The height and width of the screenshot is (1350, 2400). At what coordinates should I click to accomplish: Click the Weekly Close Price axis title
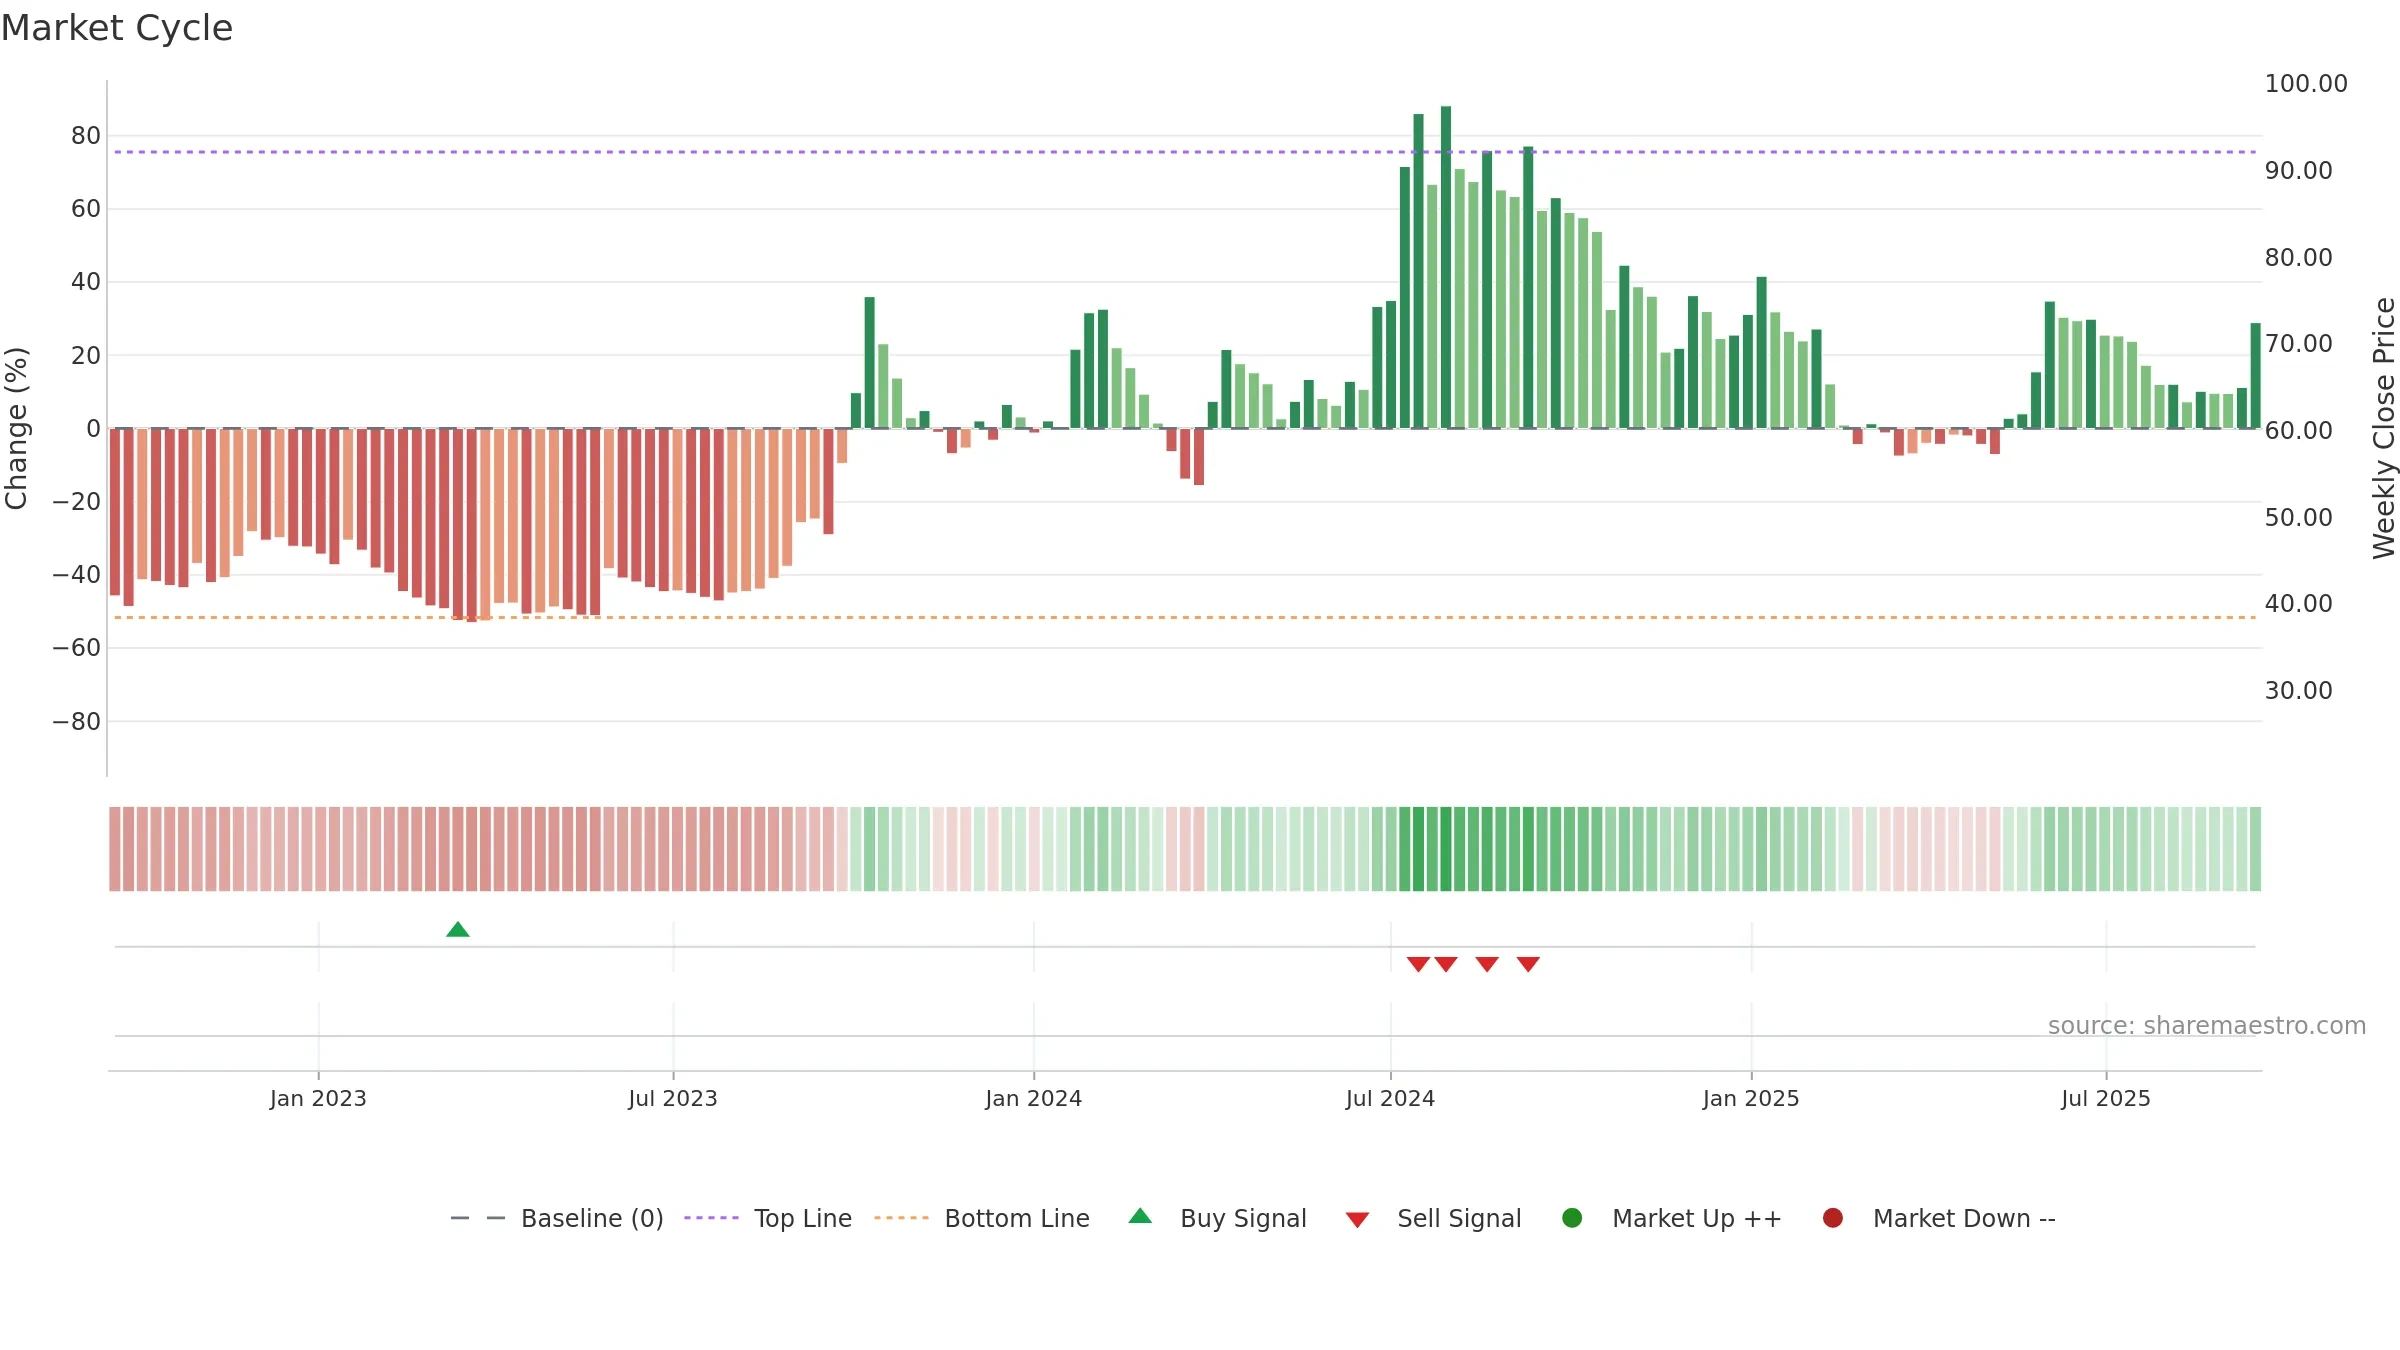click(2384, 428)
